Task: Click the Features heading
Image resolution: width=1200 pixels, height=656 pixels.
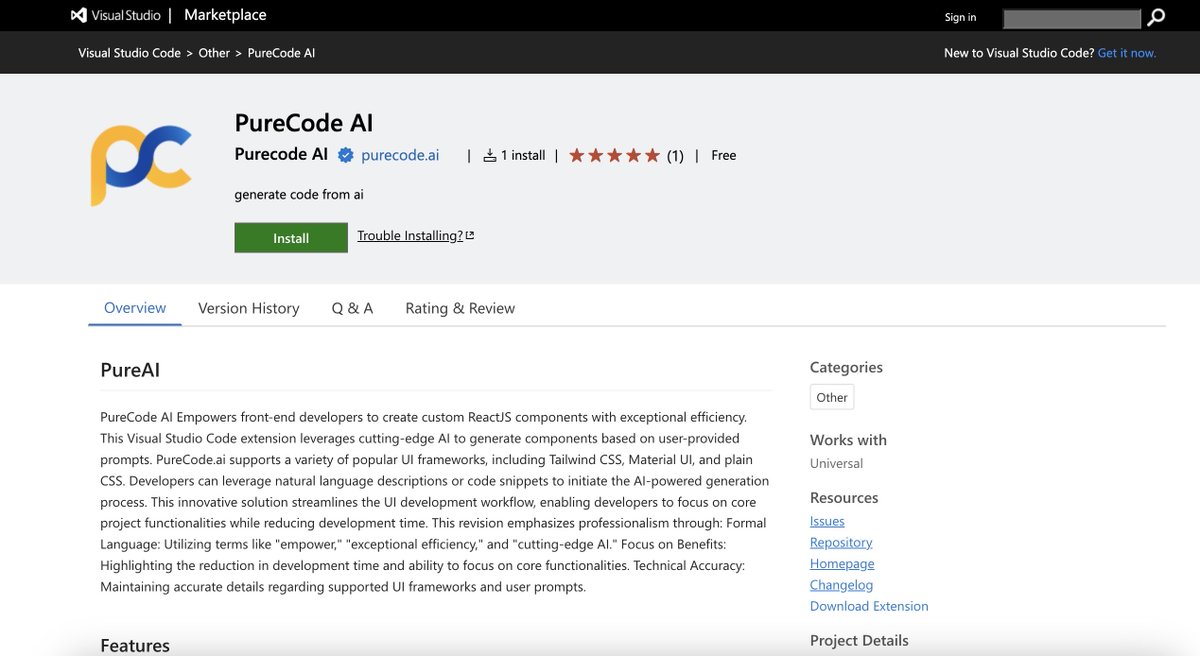Action: click(135, 645)
